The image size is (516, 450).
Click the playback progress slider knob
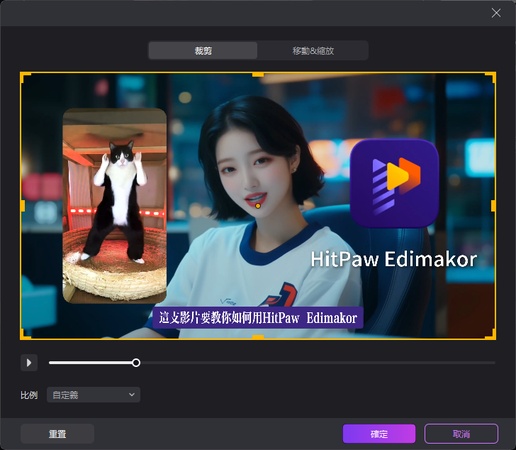point(136,363)
